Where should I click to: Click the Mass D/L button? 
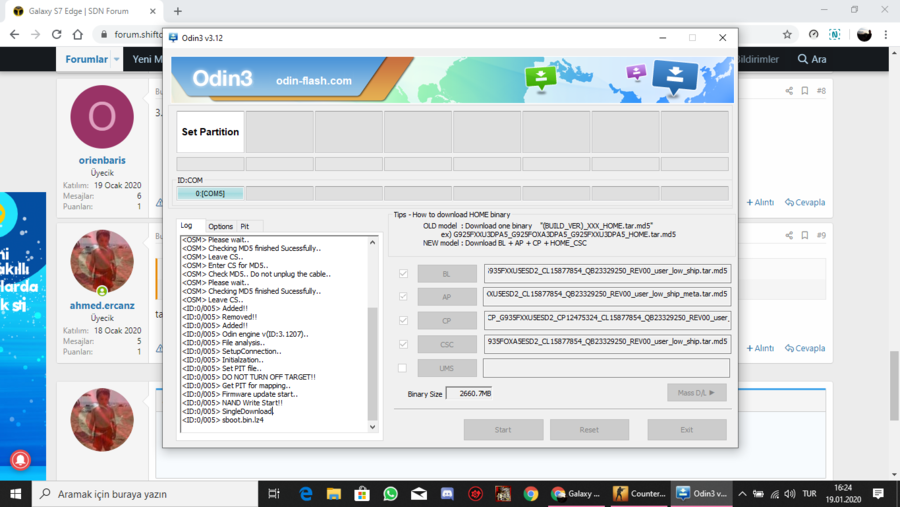(696, 393)
